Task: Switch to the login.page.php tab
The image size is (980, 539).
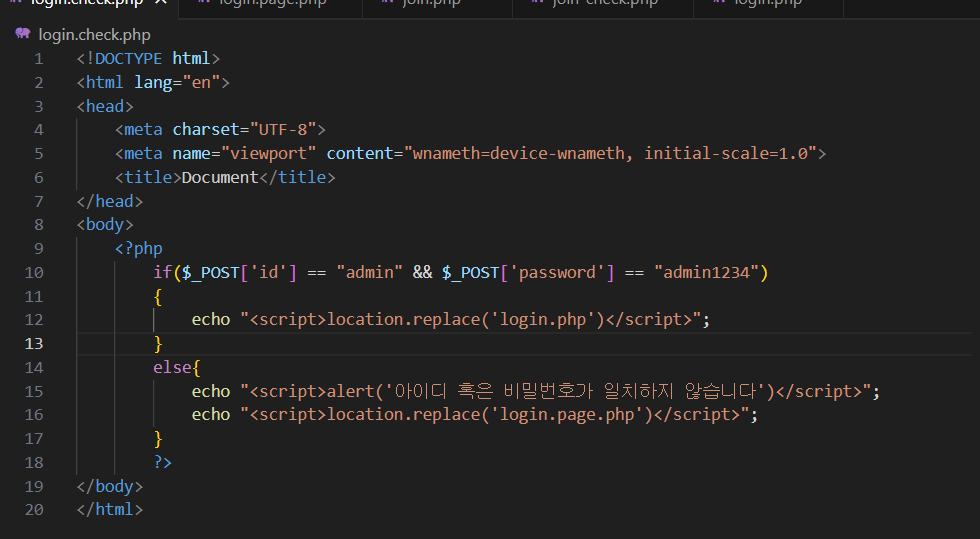Action: 262,3
